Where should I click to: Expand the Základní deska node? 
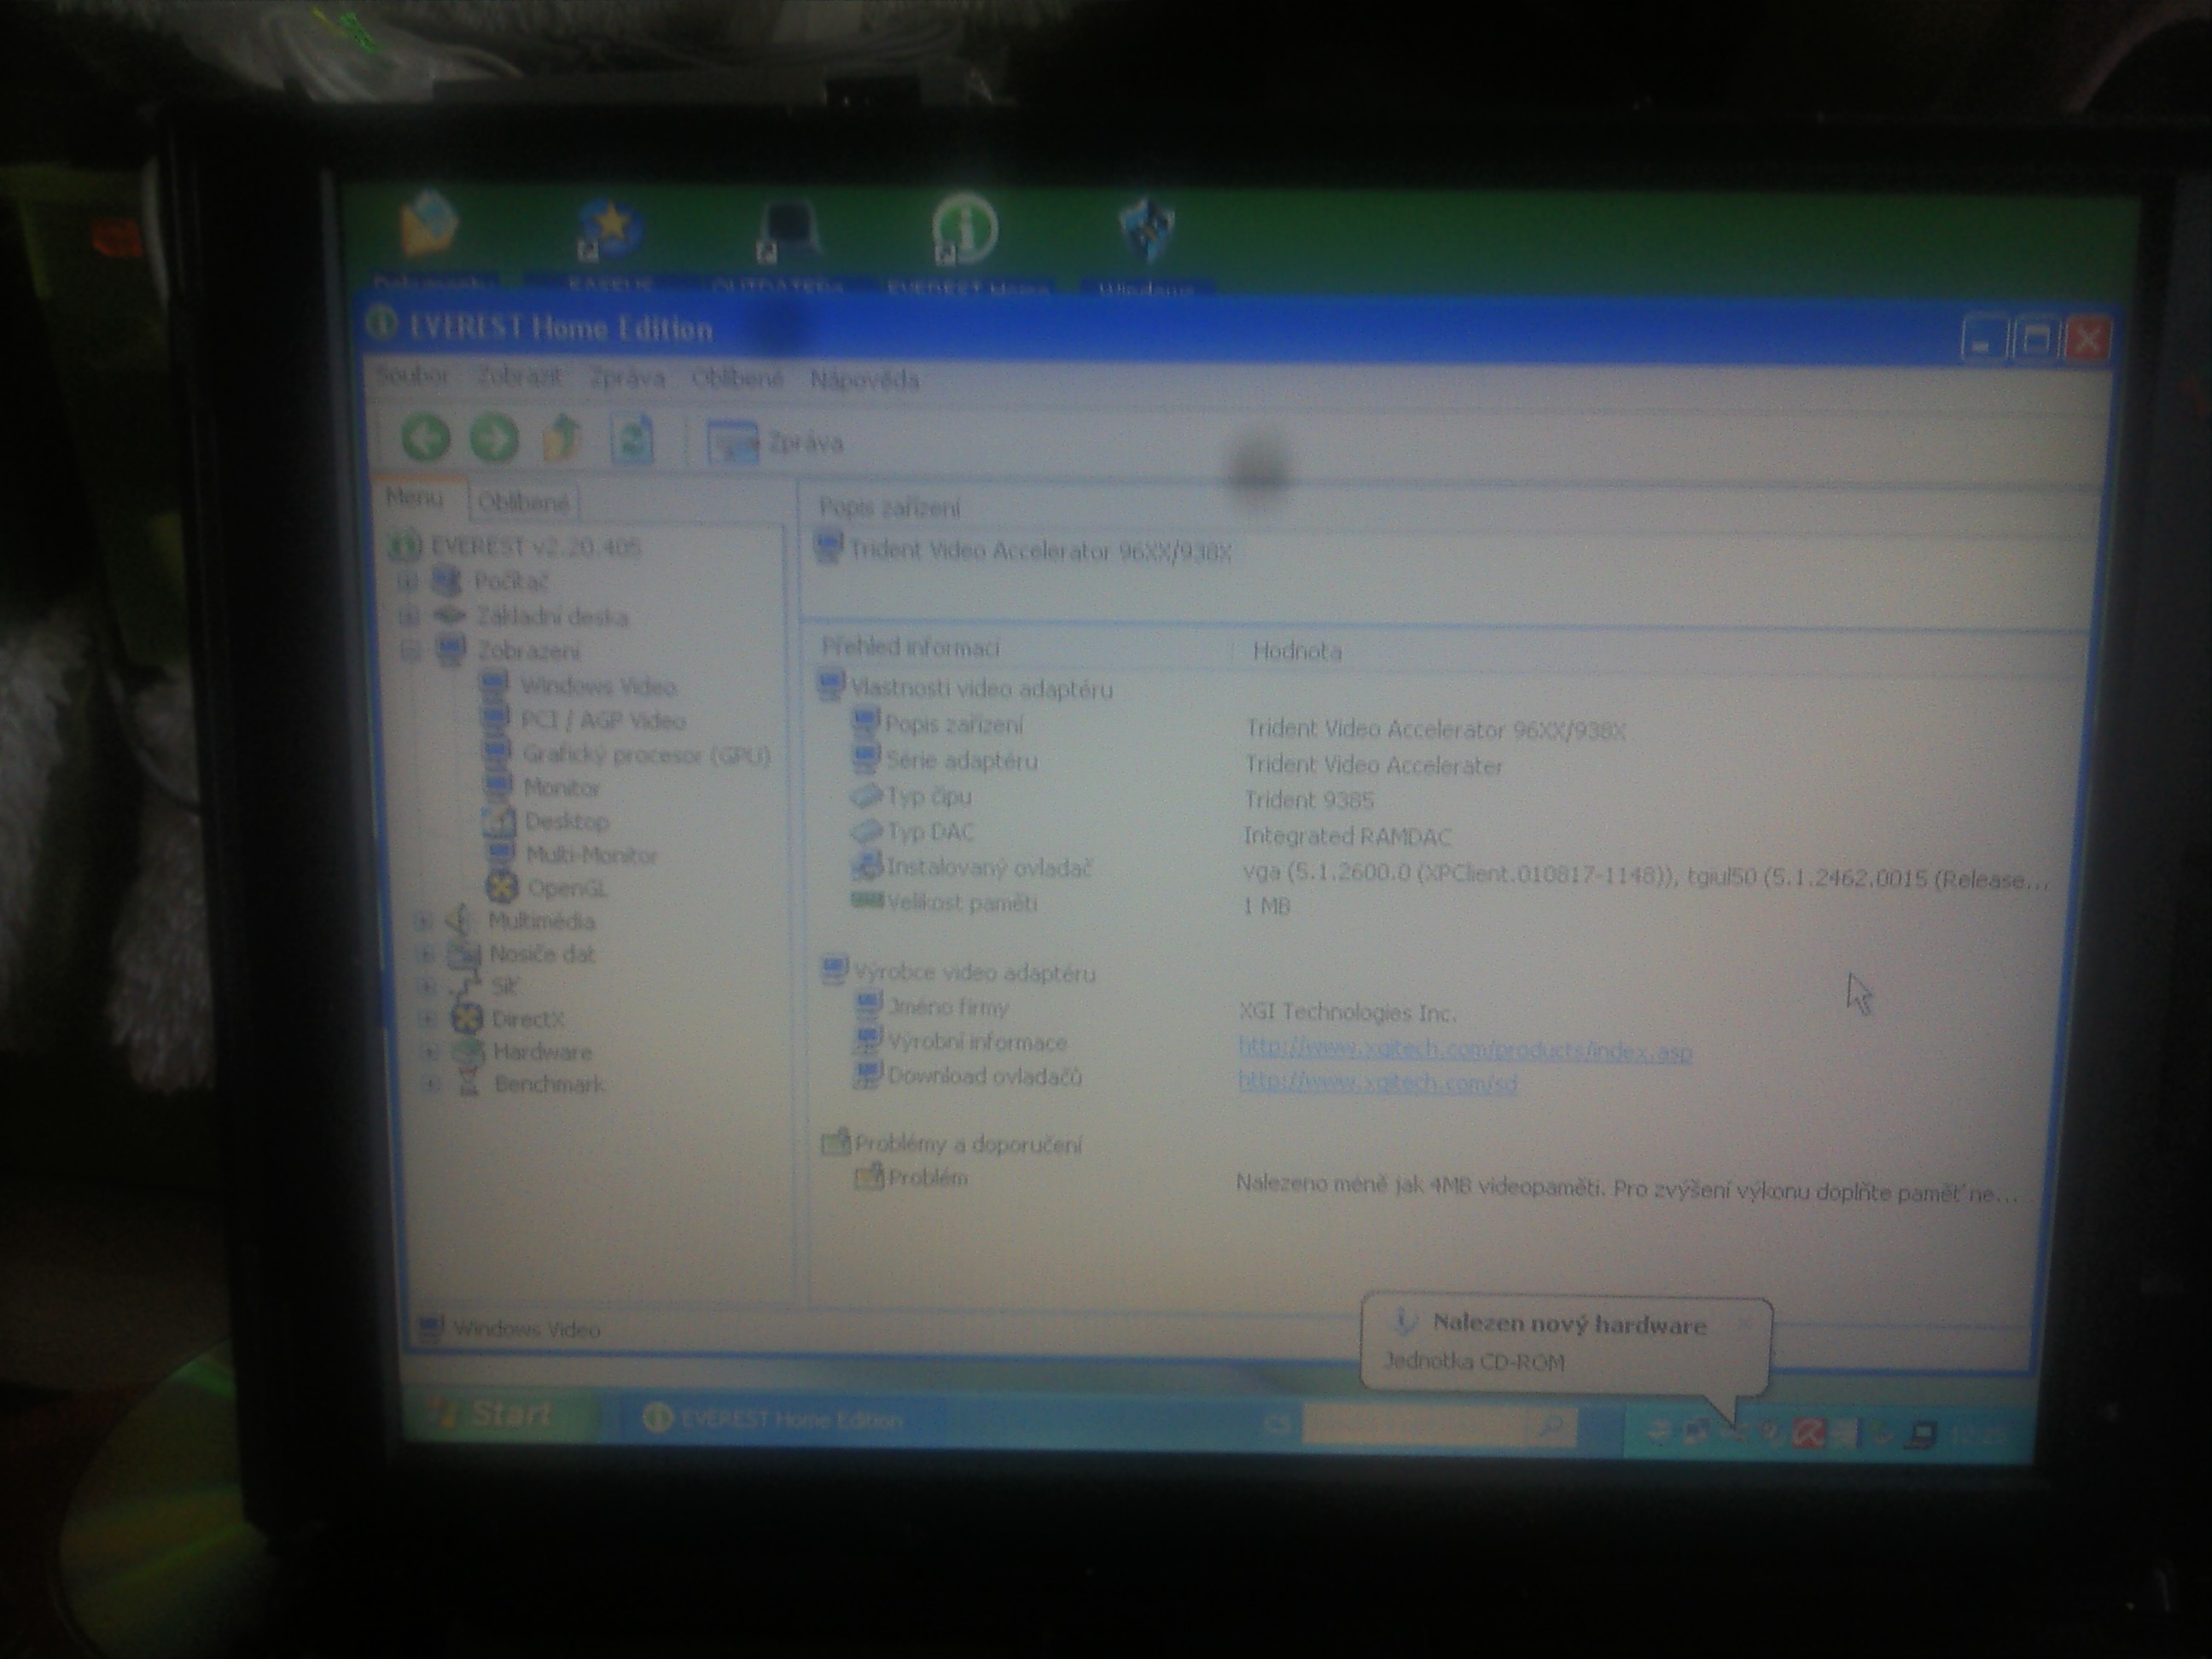tap(409, 615)
